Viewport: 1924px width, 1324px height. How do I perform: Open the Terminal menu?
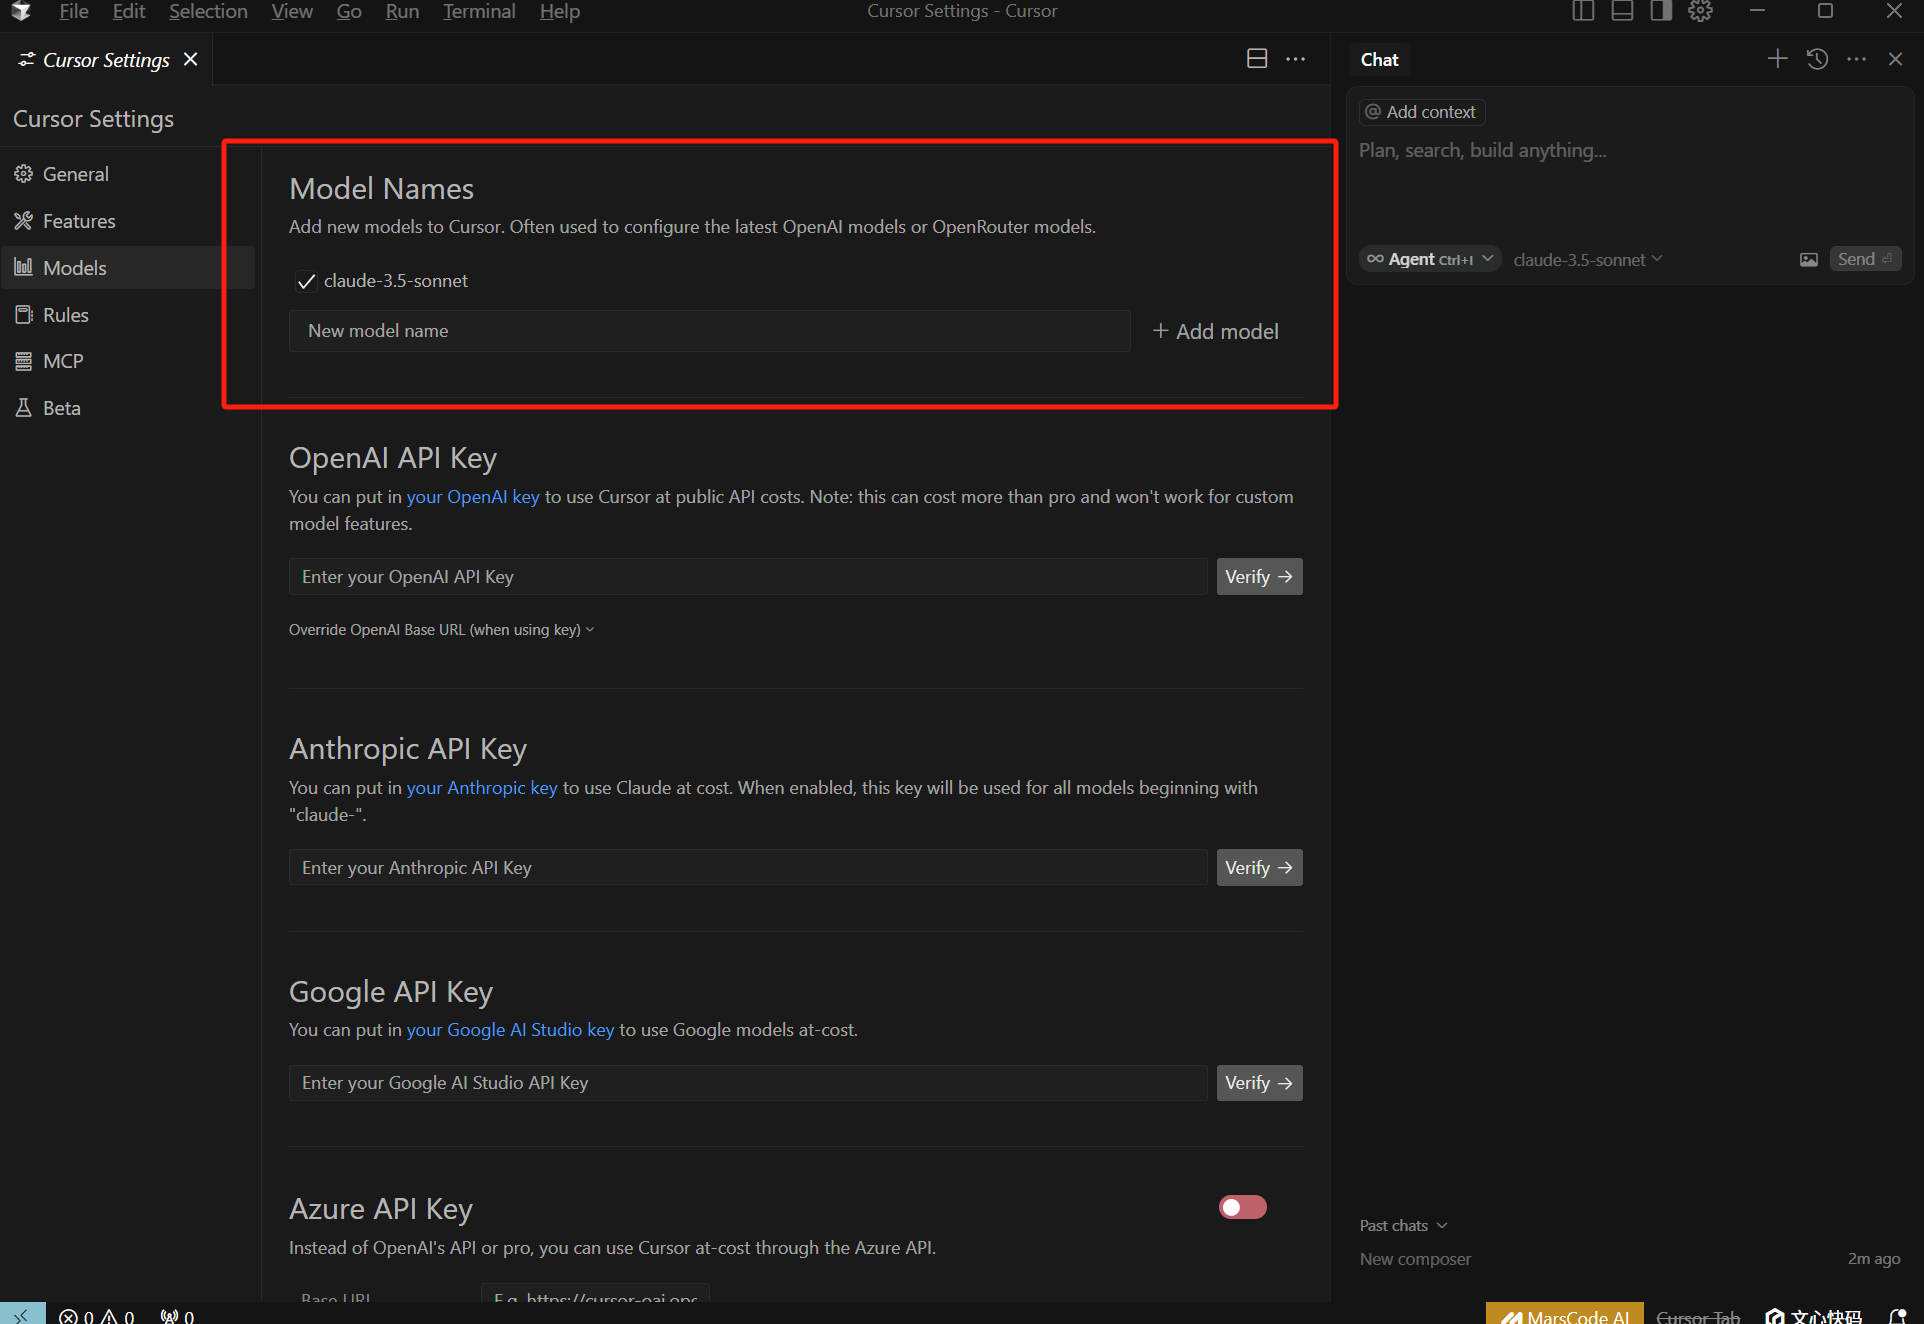[479, 11]
